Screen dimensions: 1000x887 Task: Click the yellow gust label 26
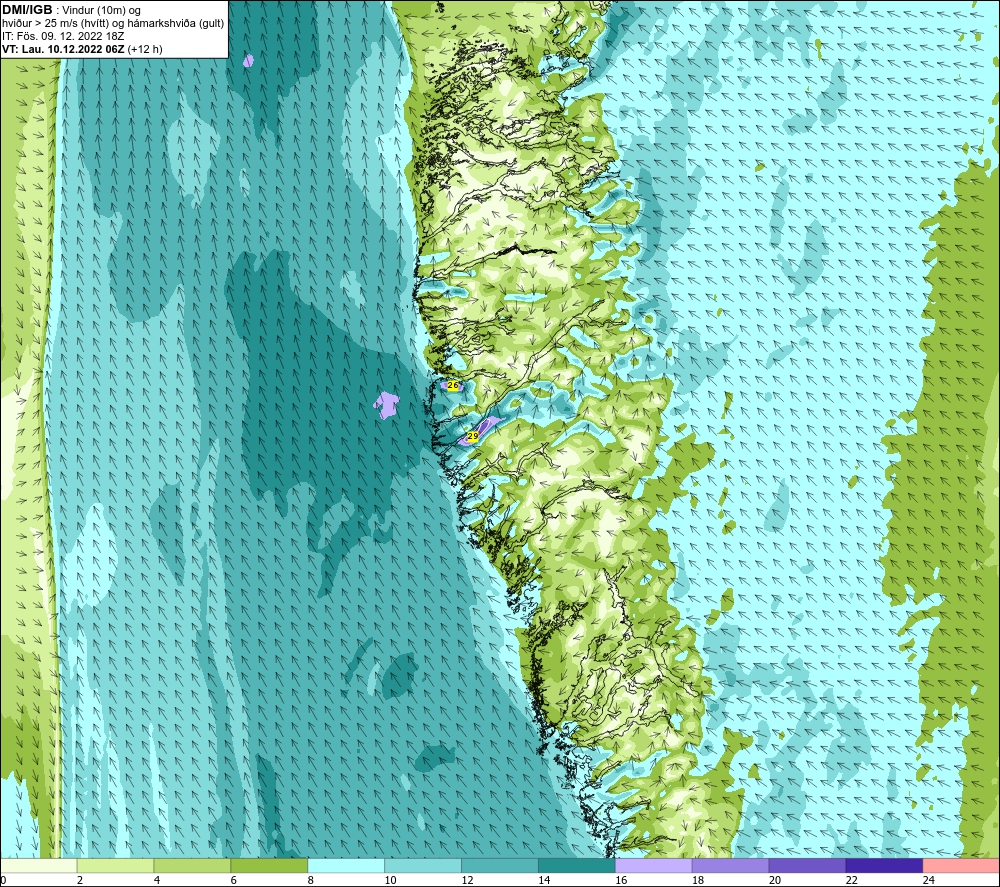[453, 385]
